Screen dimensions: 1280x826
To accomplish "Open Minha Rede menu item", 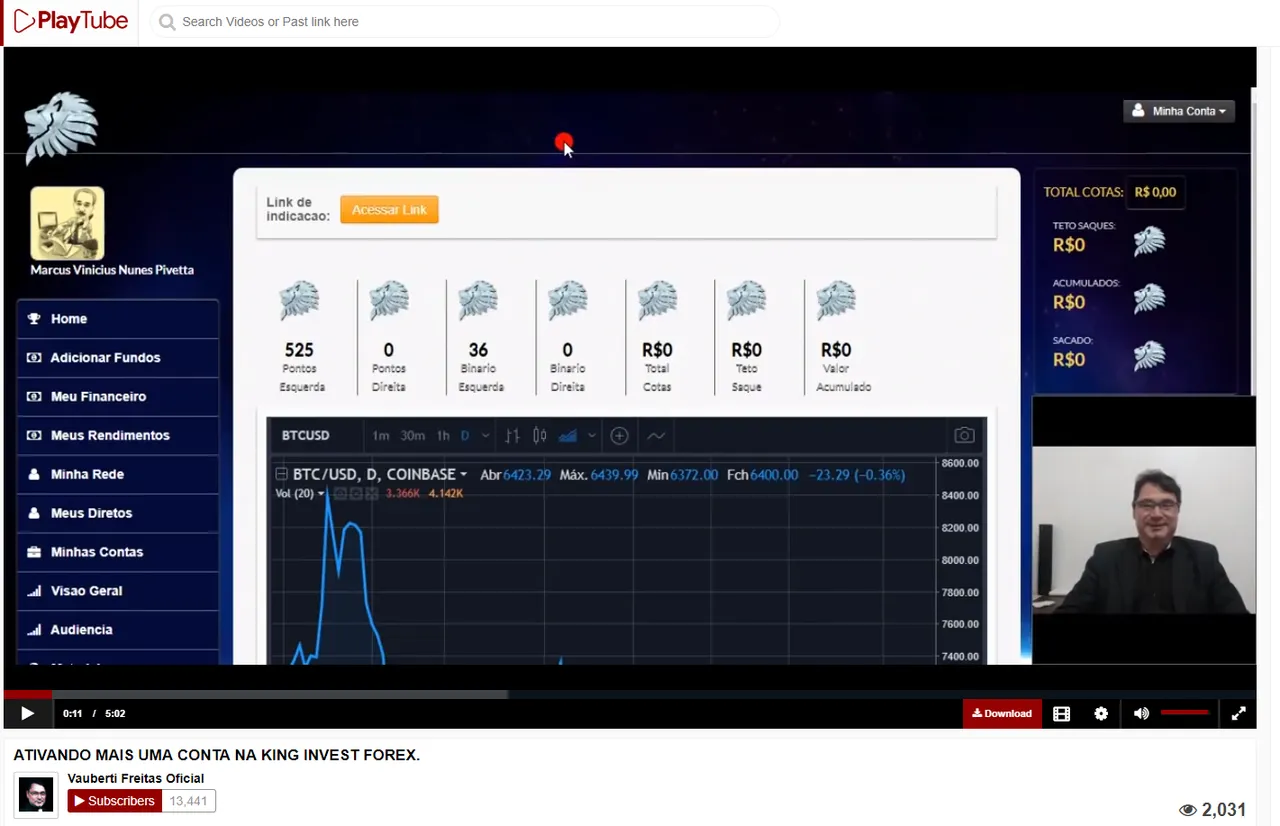I will pyautogui.click(x=118, y=475).
